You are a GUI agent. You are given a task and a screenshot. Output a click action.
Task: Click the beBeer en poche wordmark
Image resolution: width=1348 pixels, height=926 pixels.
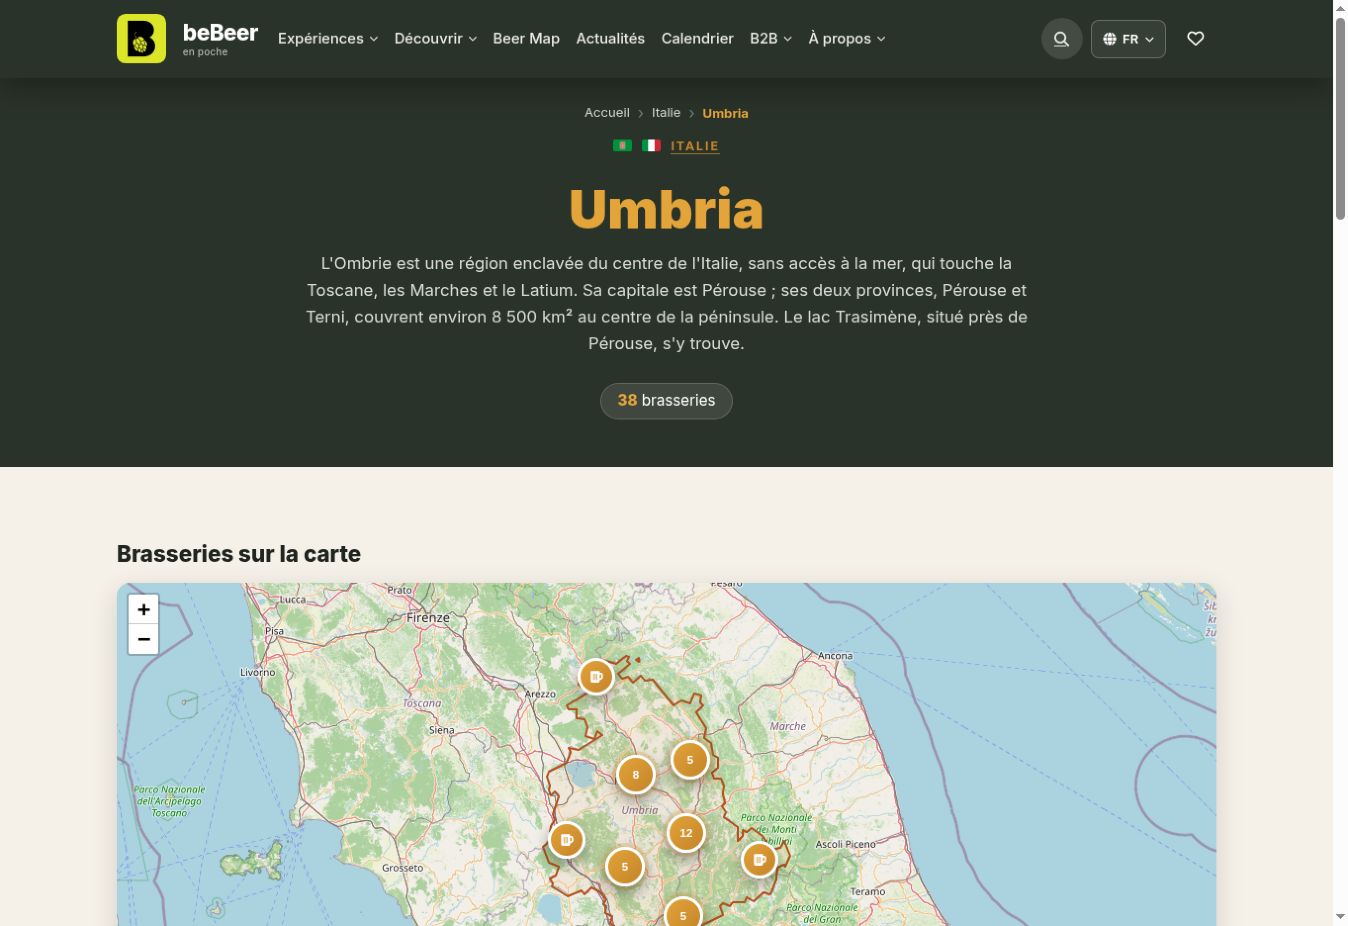point(220,39)
